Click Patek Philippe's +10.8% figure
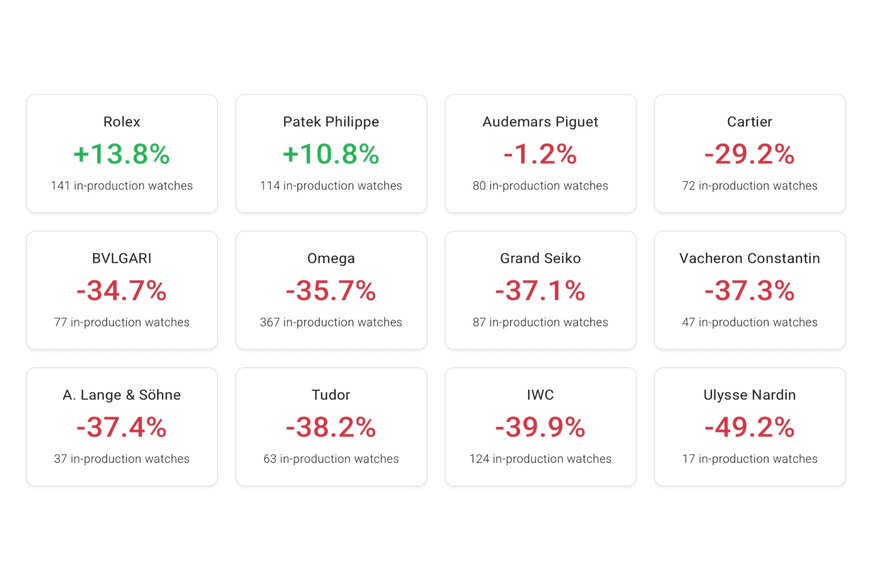This screenshot has height=580, width=872. coord(331,154)
